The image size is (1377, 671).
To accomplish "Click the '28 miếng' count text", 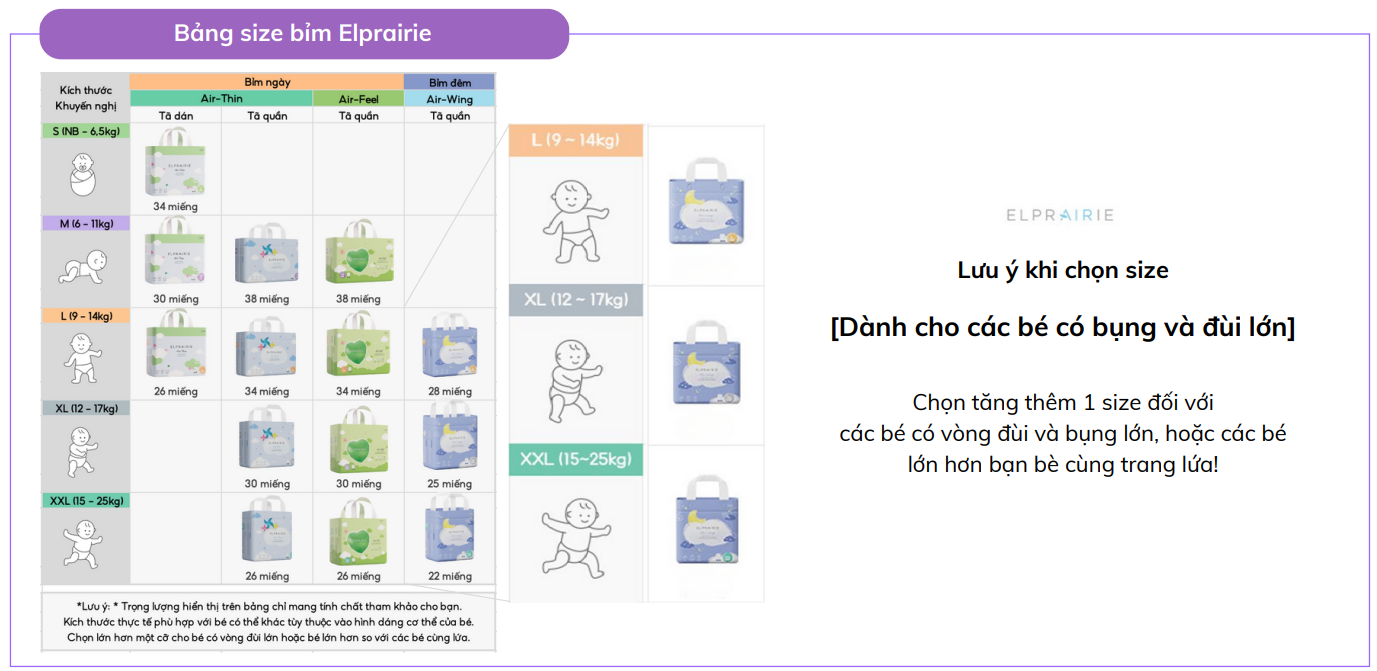I will tap(450, 391).
